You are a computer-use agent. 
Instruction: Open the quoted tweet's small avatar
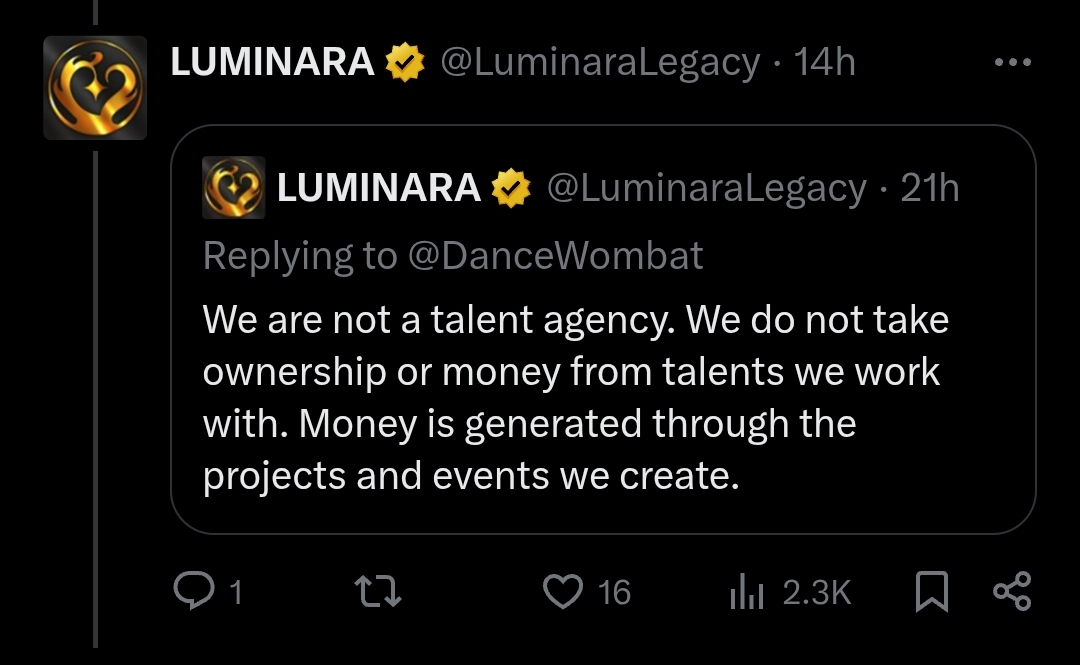234,188
